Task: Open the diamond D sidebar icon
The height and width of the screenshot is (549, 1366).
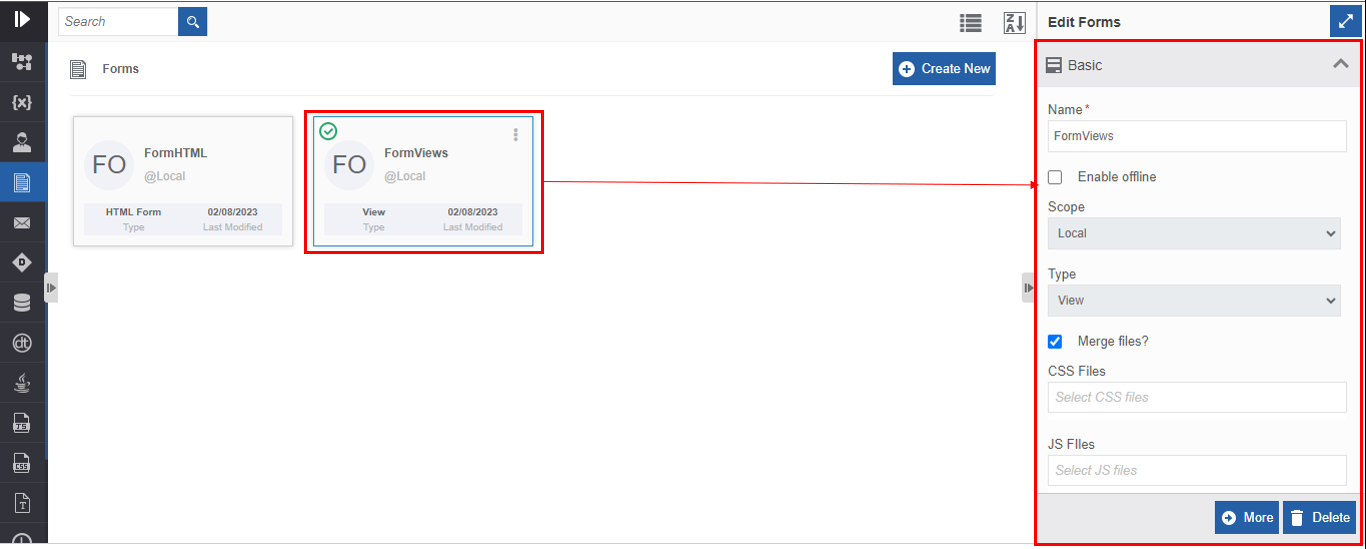Action: [22, 262]
